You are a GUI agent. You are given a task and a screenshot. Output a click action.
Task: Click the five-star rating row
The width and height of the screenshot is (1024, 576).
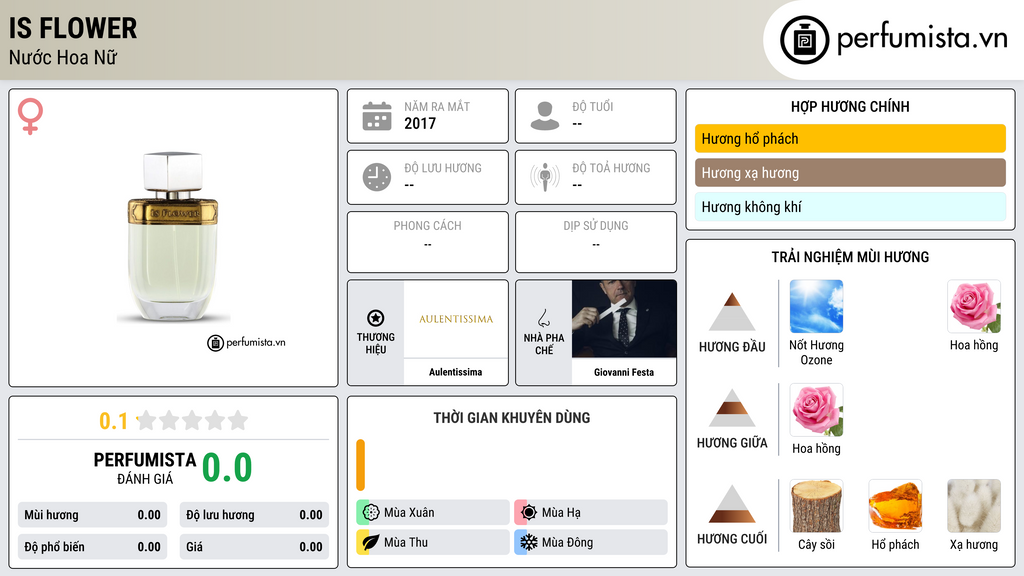pos(192,420)
